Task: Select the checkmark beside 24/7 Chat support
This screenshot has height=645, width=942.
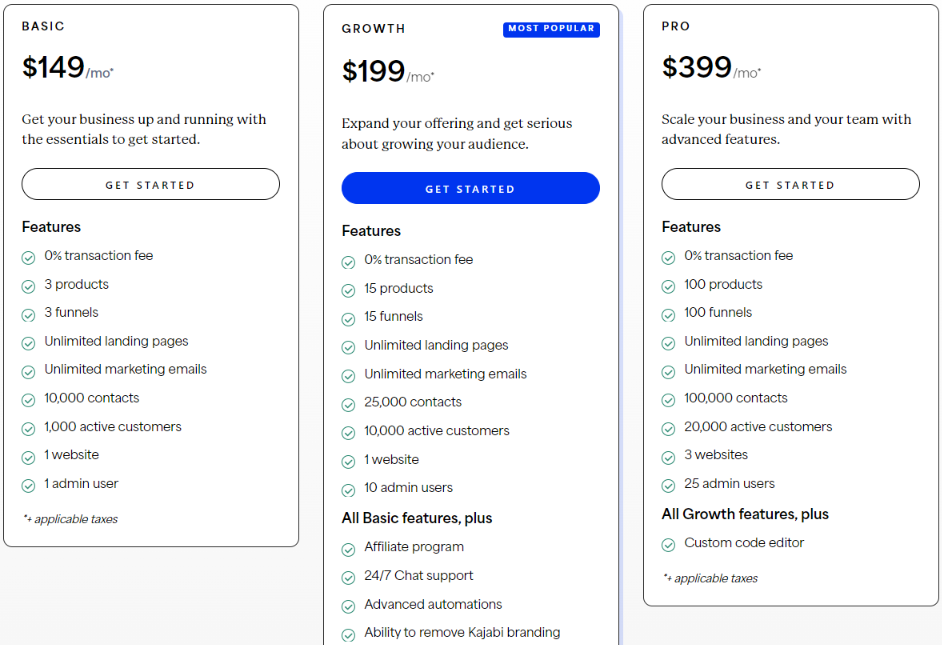Action: pos(348,576)
